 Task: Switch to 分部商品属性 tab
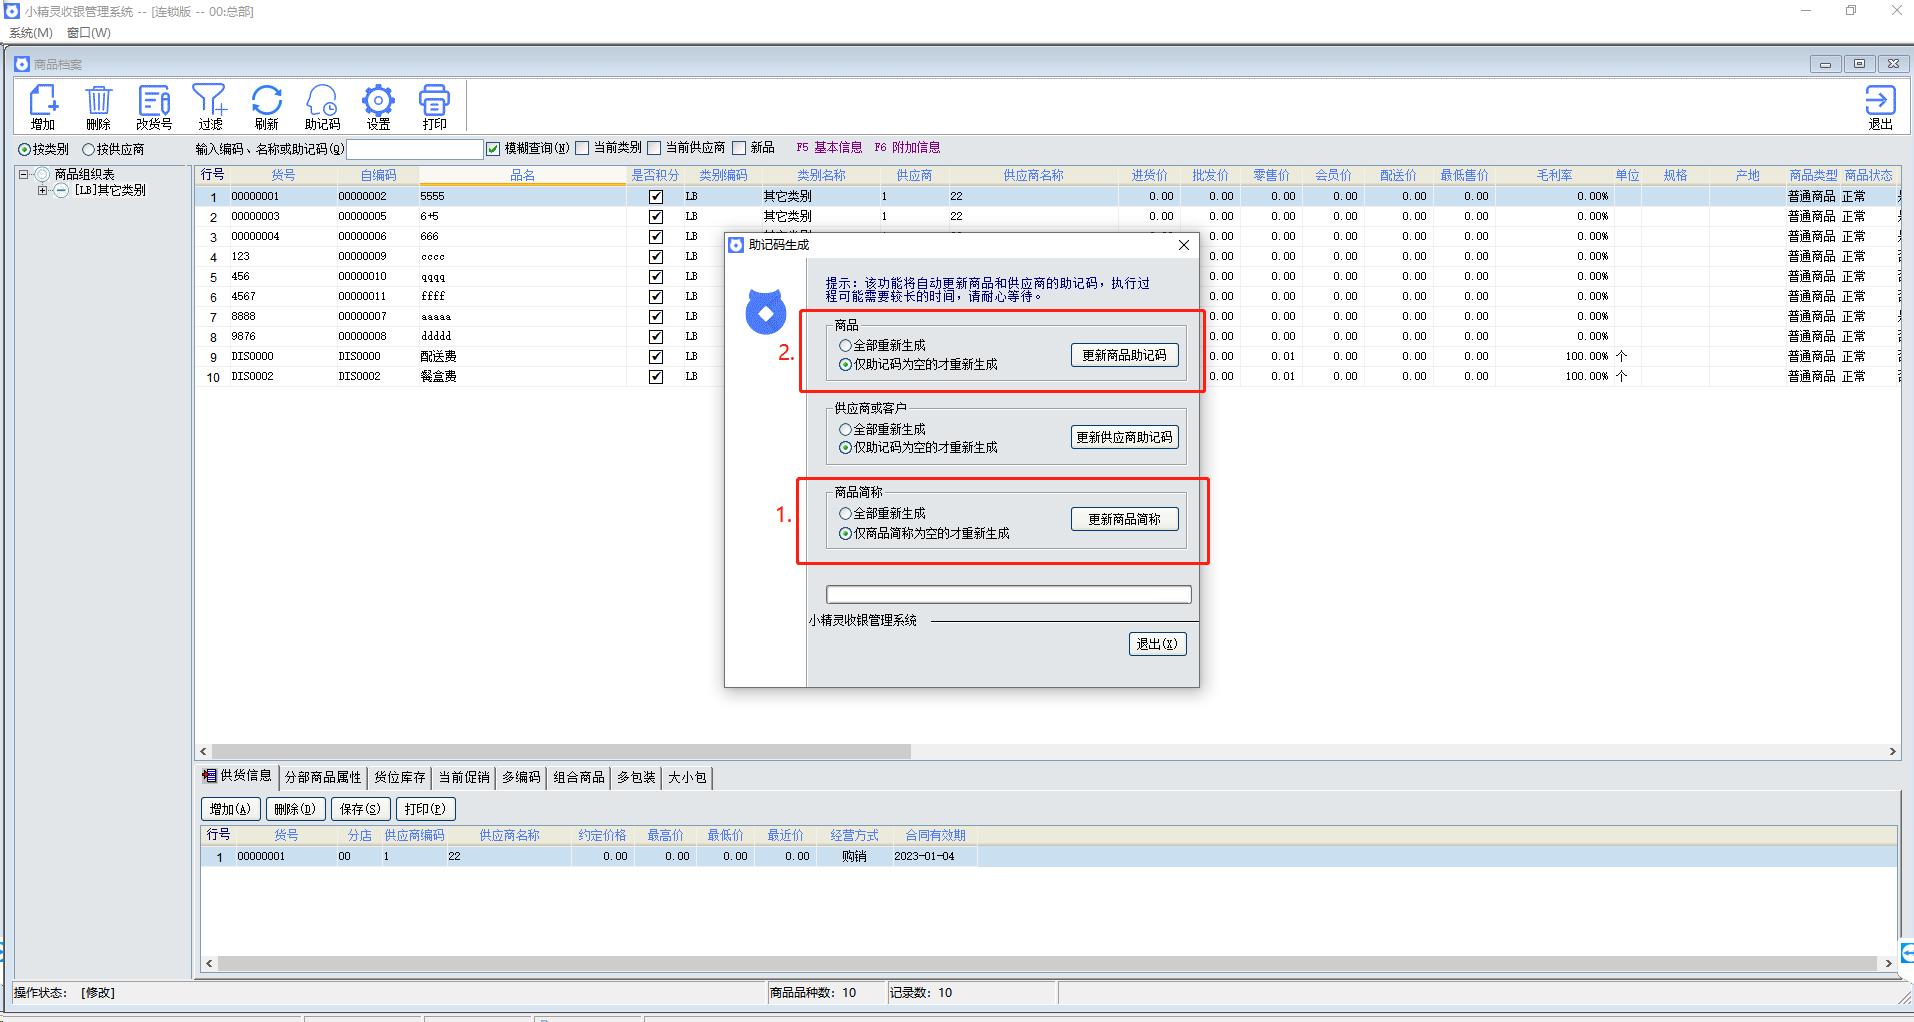point(323,777)
